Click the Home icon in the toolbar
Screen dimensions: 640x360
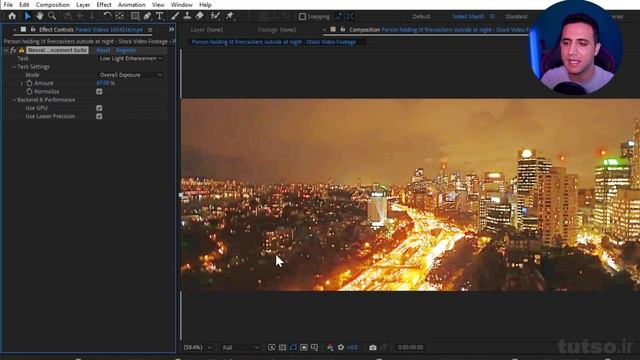coord(12,16)
